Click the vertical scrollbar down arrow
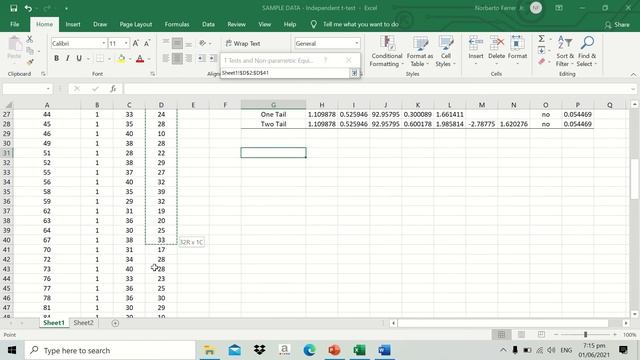Viewport: 640px width, 360px height. [635, 314]
